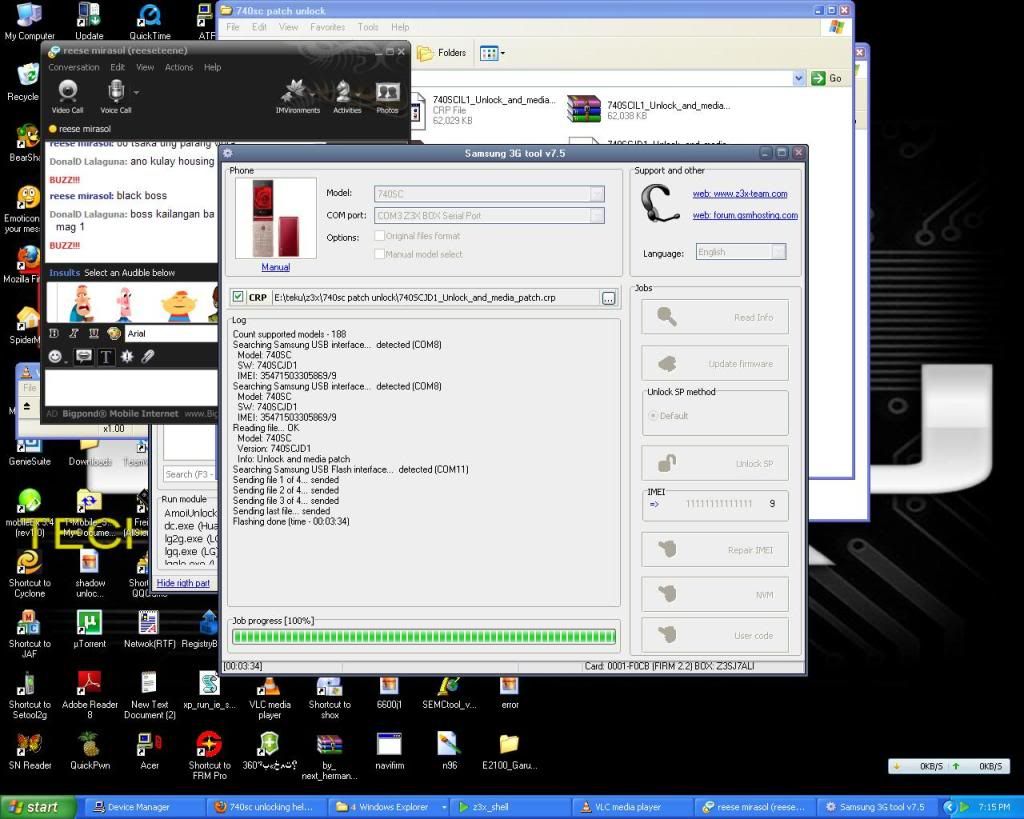The height and width of the screenshot is (819, 1024).
Task: Open the Conversation menu in the messenger
Action: click(74, 68)
